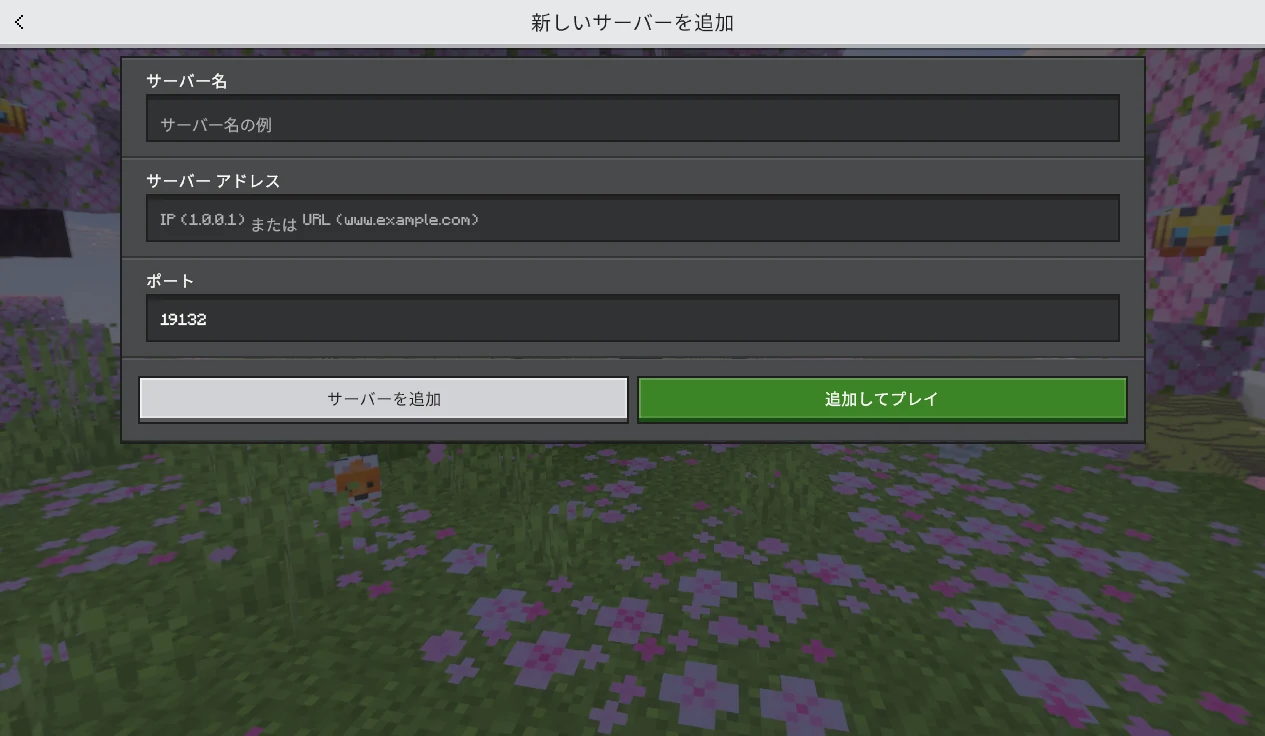Click the サーバーを追加 button
The image size is (1265, 736).
(384, 399)
